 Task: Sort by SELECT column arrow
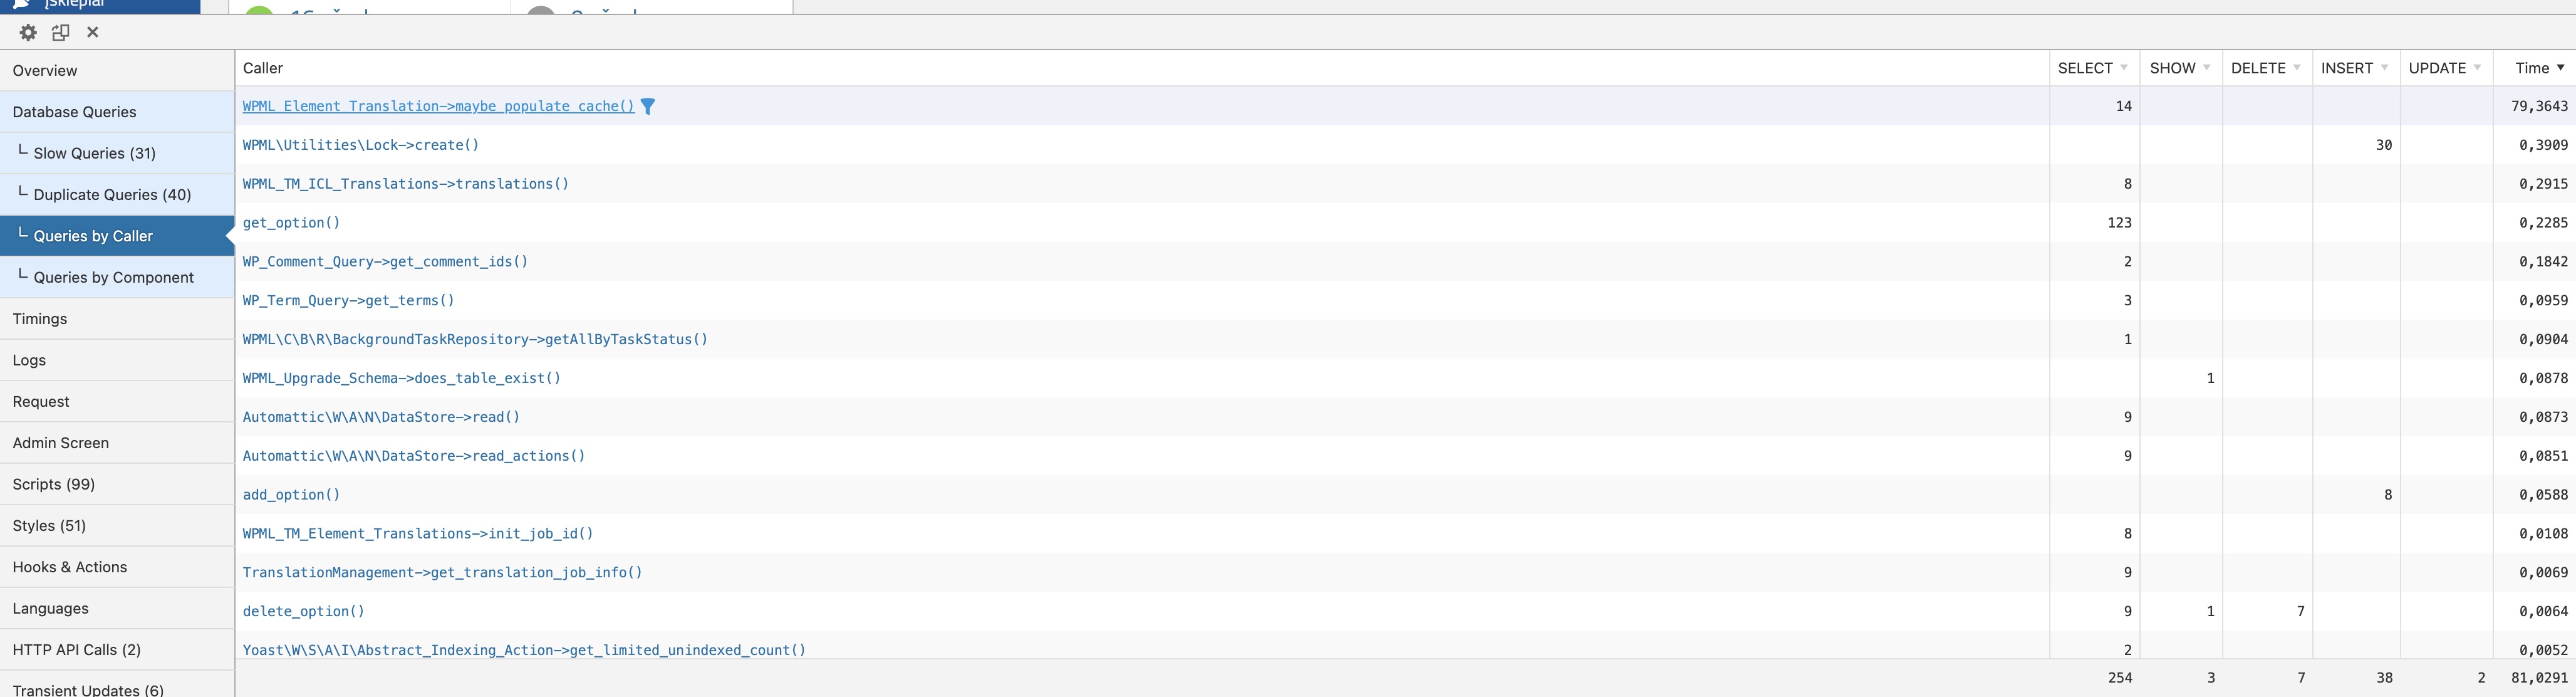[2124, 68]
